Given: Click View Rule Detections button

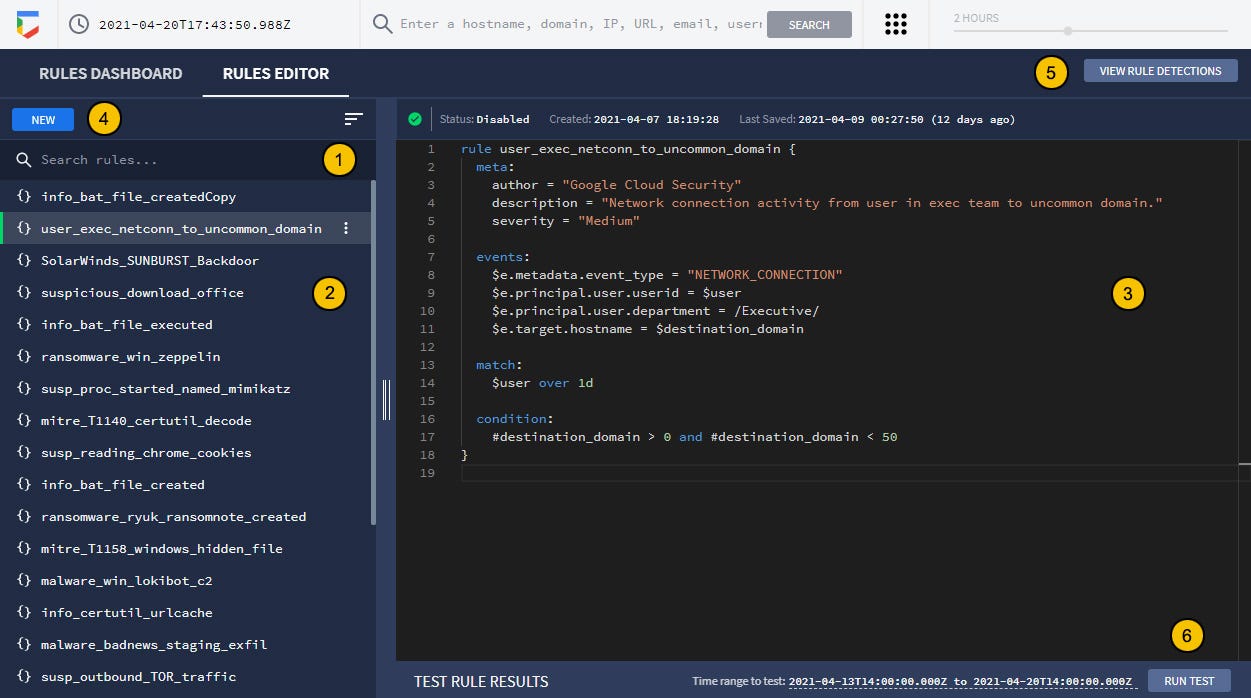Looking at the screenshot, I should (x=1160, y=71).
